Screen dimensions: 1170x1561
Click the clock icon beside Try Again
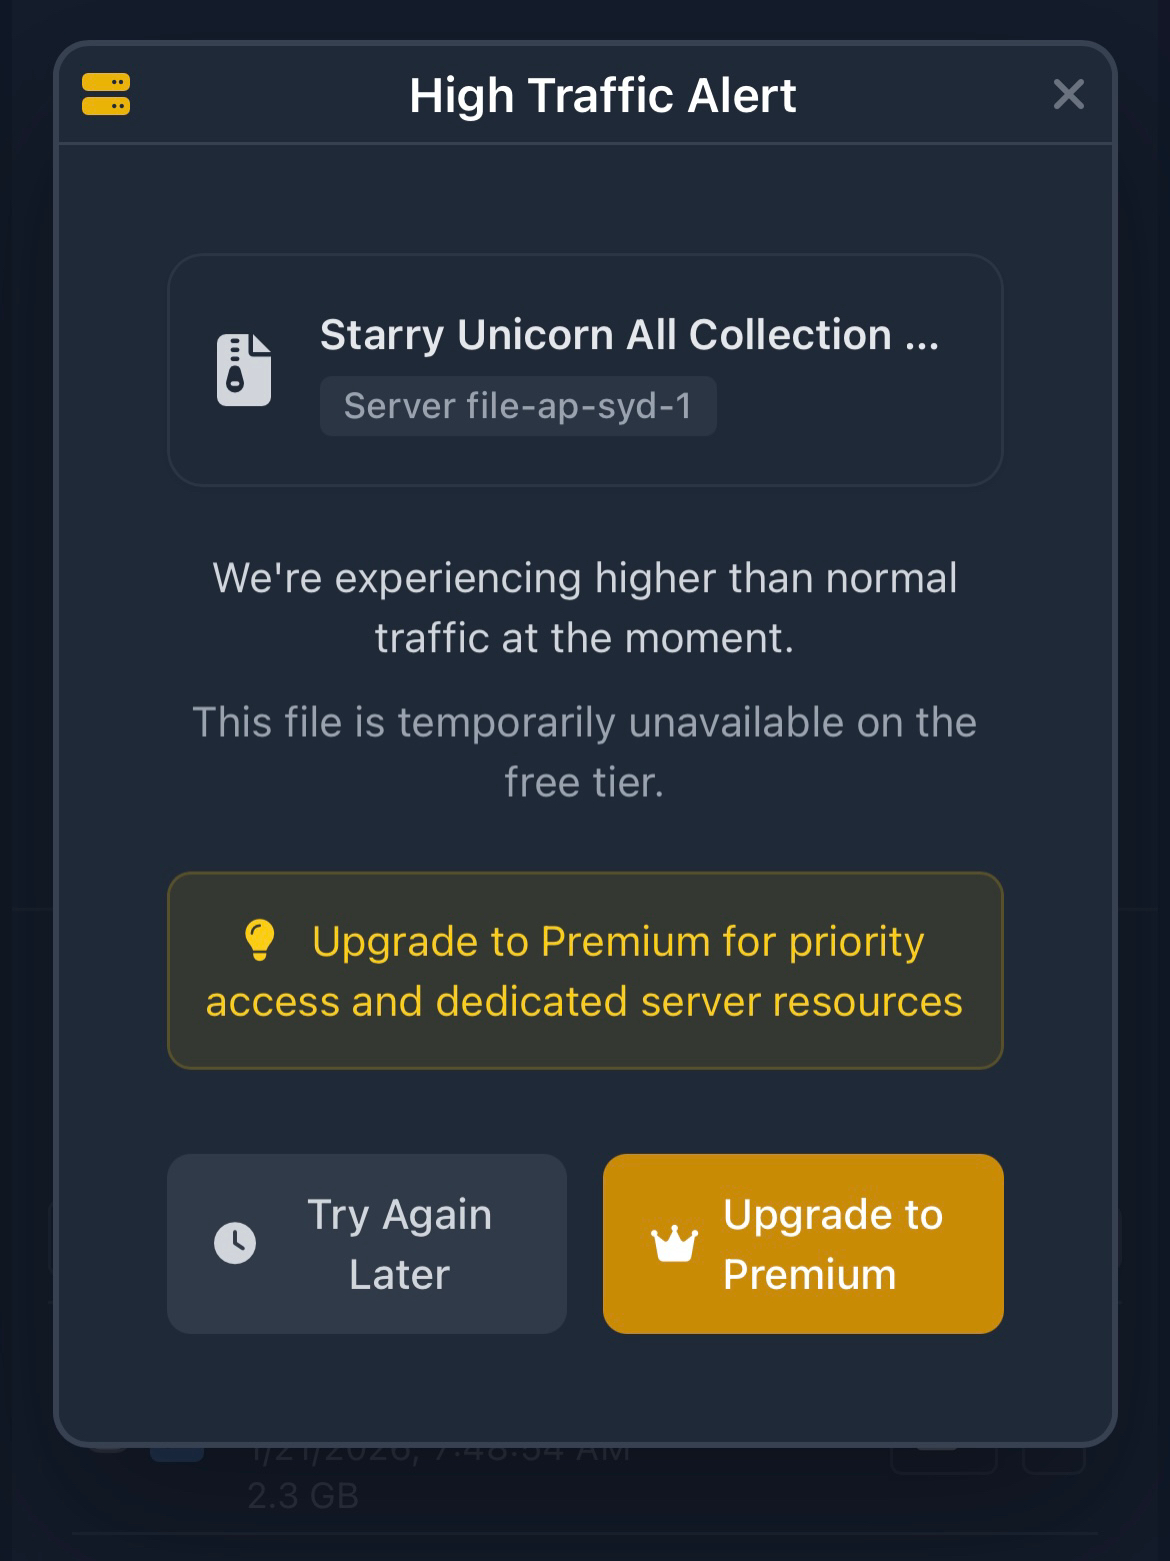[x=235, y=1243]
